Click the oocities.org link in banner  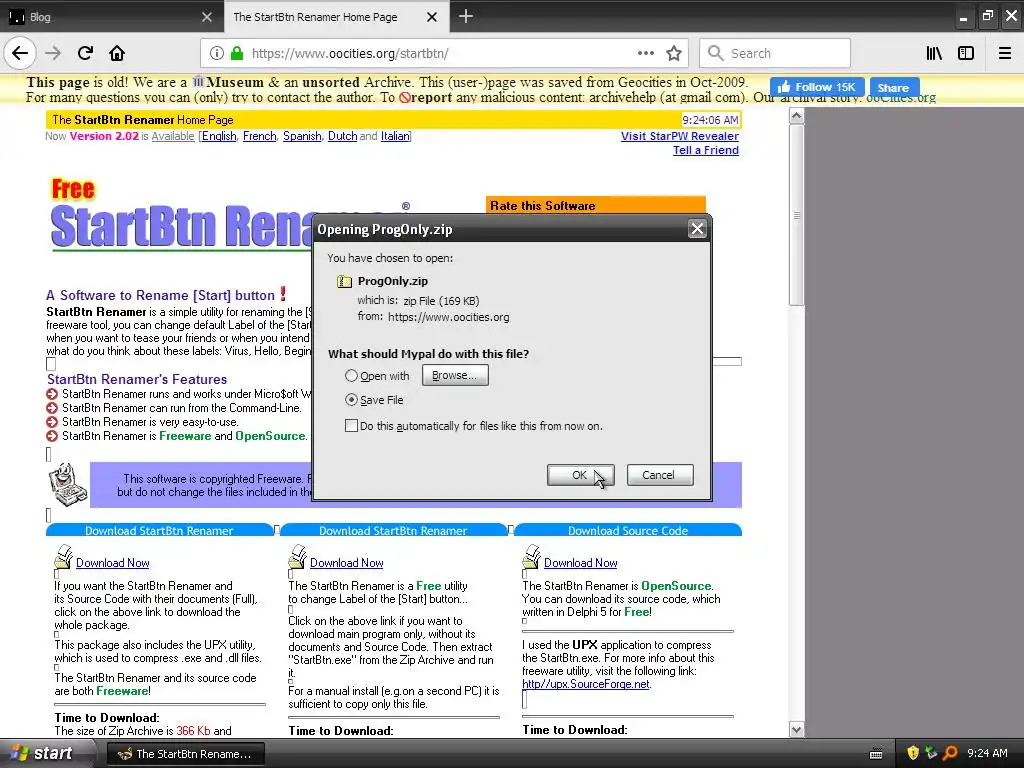point(901,97)
